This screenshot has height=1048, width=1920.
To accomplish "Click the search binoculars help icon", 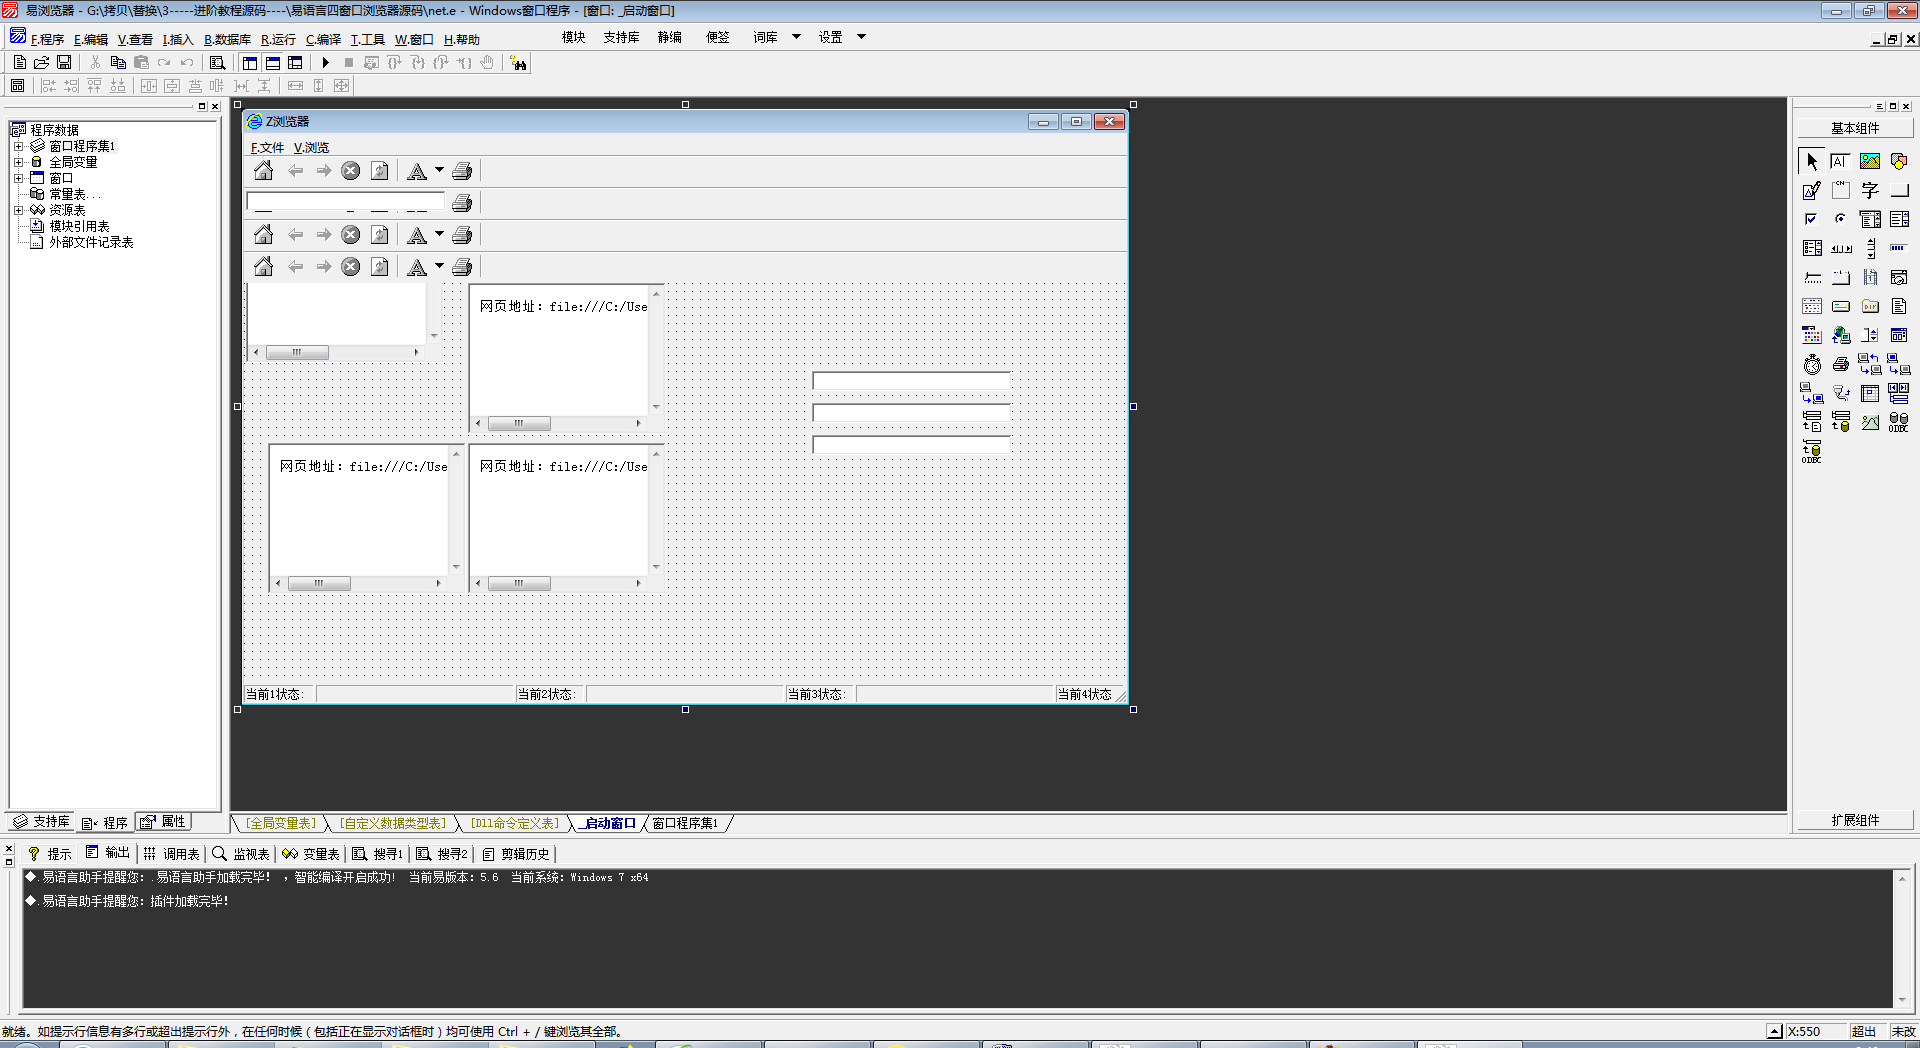I will 518,63.
